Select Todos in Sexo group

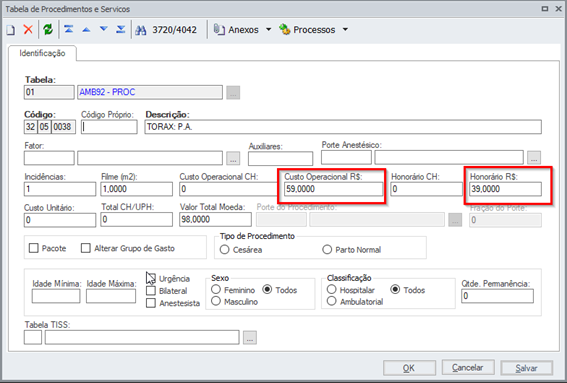click(x=267, y=289)
